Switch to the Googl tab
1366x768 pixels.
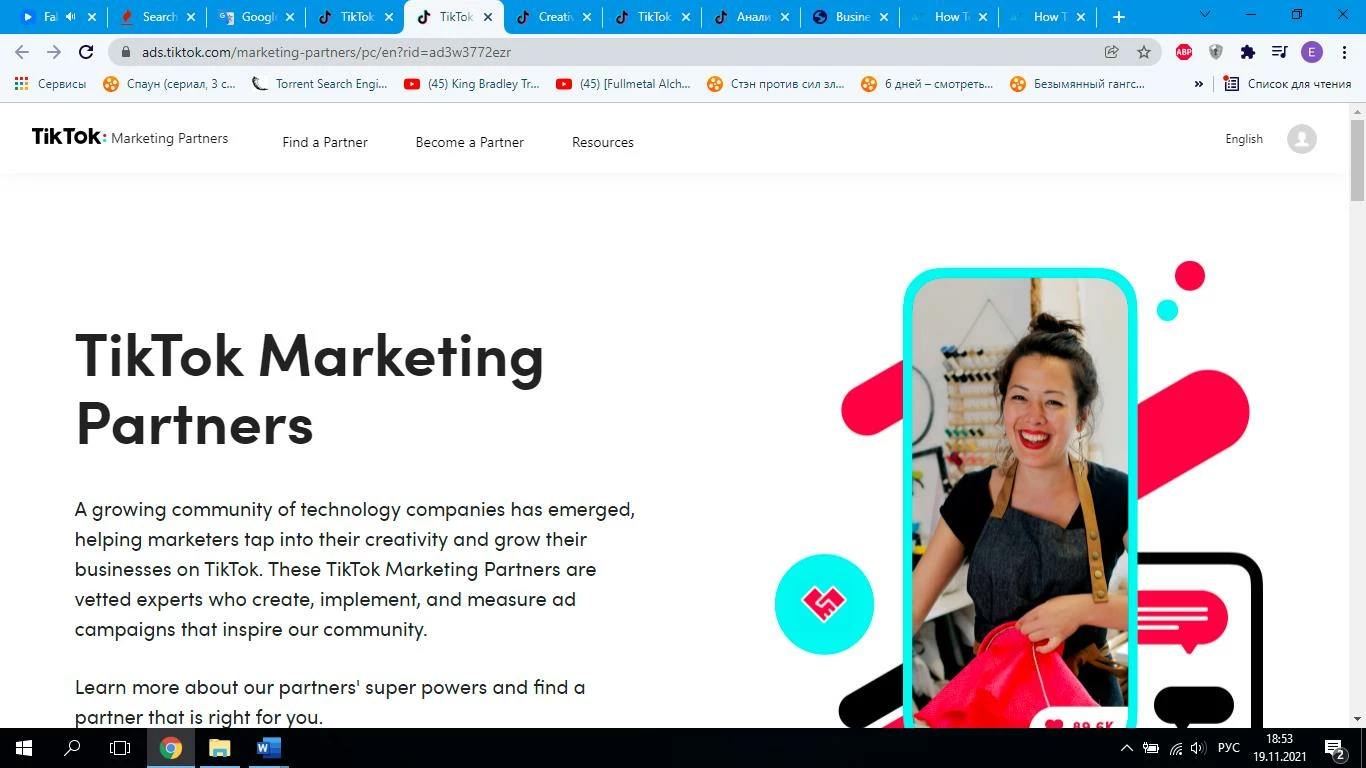pyautogui.click(x=257, y=17)
